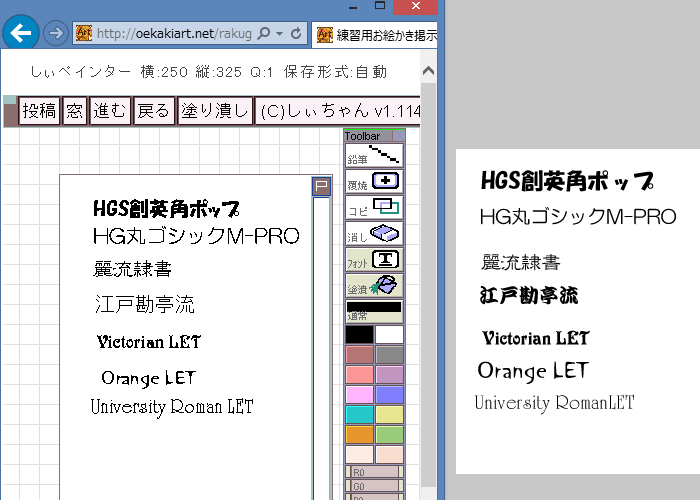Pick the cyan color swatch
700x500 pixels.
click(x=359, y=414)
